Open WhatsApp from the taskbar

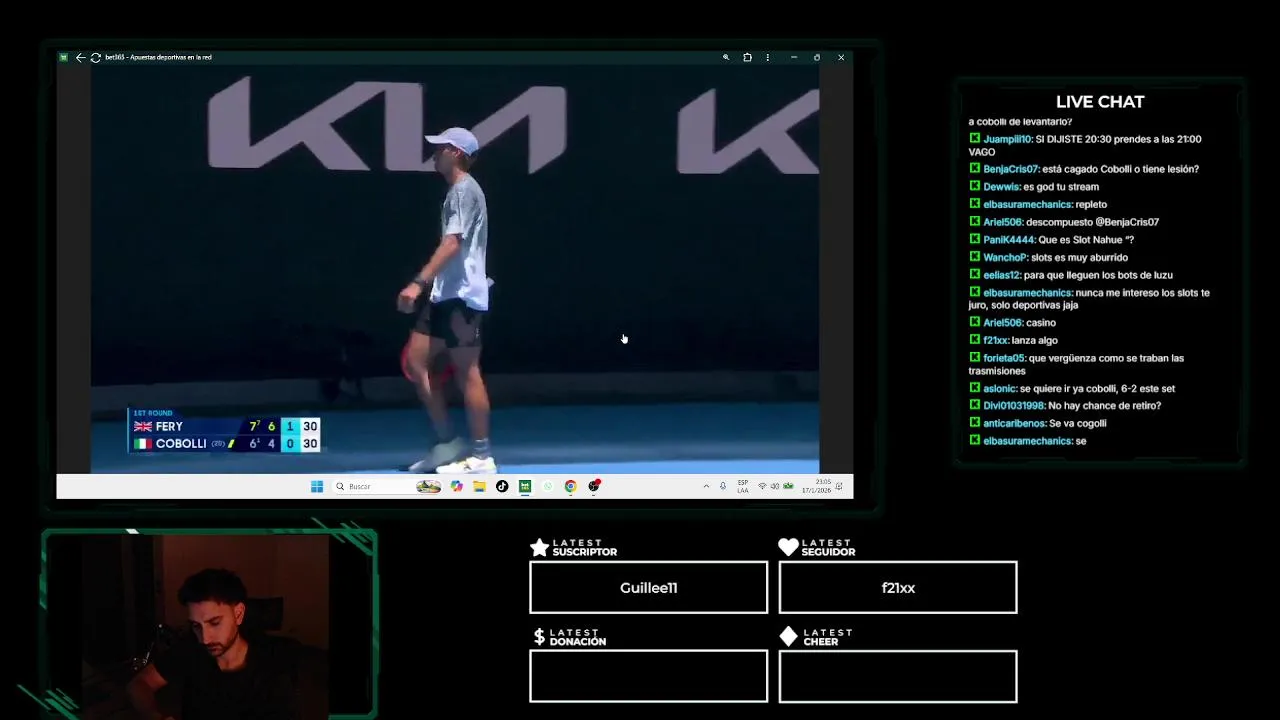pyautogui.click(x=547, y=486)
